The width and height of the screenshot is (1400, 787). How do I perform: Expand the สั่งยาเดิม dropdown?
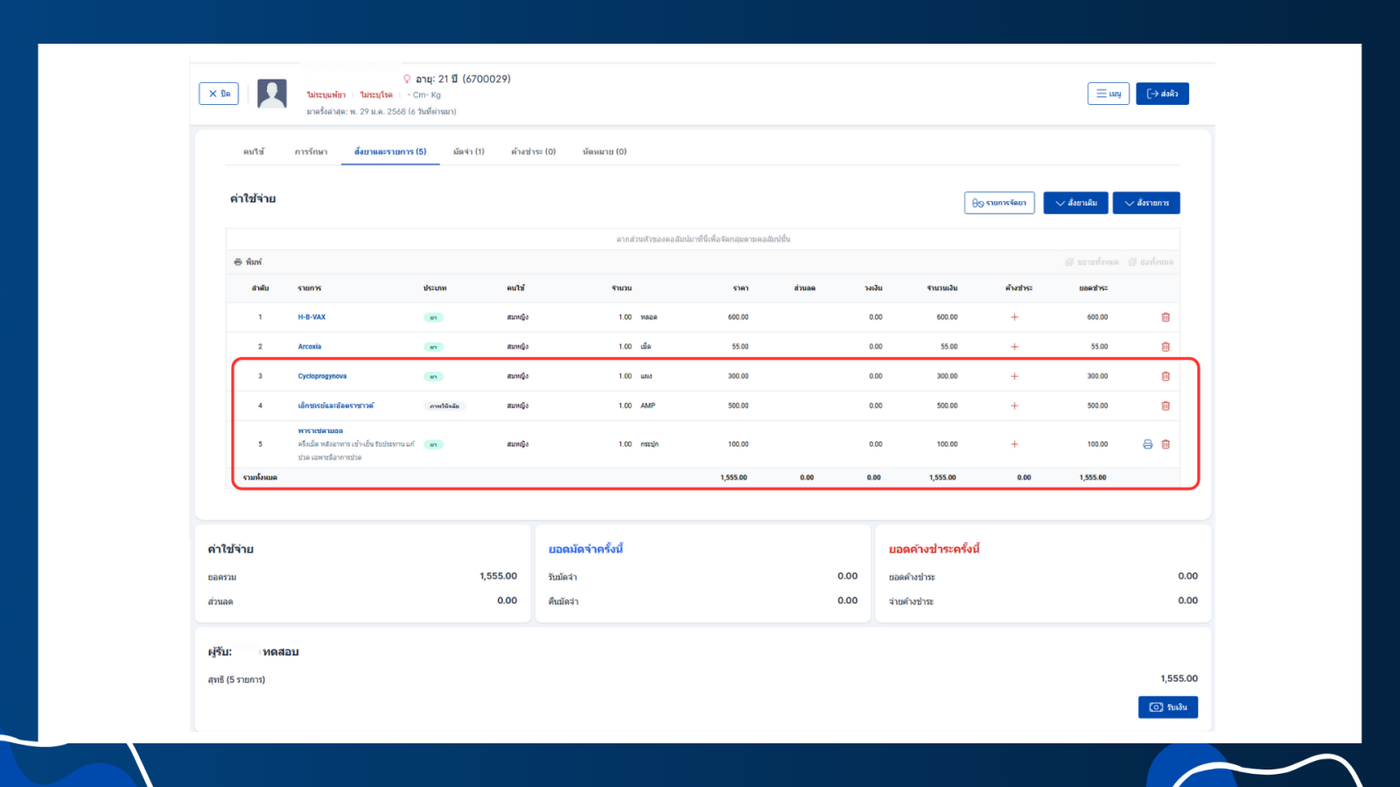1075,203
